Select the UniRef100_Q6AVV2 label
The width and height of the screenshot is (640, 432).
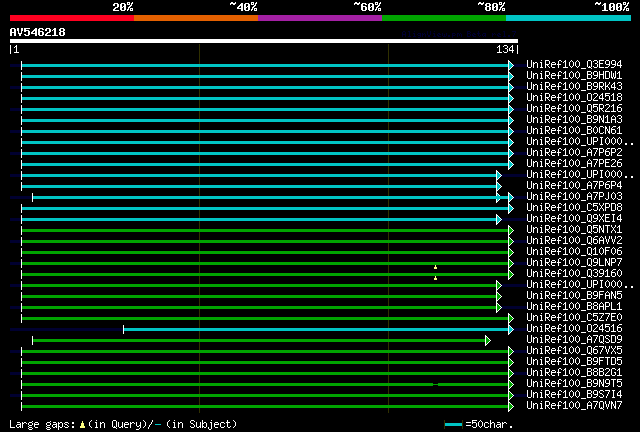[x=574, y=240]
